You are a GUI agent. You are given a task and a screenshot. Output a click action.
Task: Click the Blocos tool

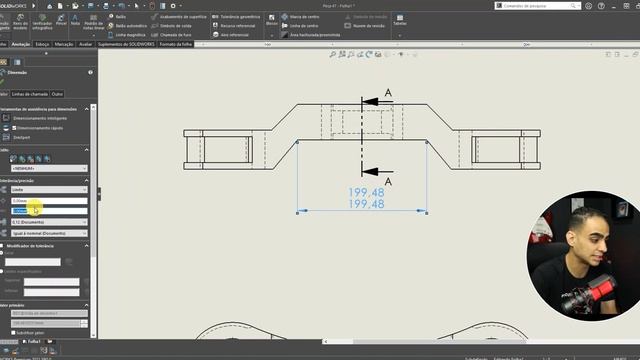[271, 20]
